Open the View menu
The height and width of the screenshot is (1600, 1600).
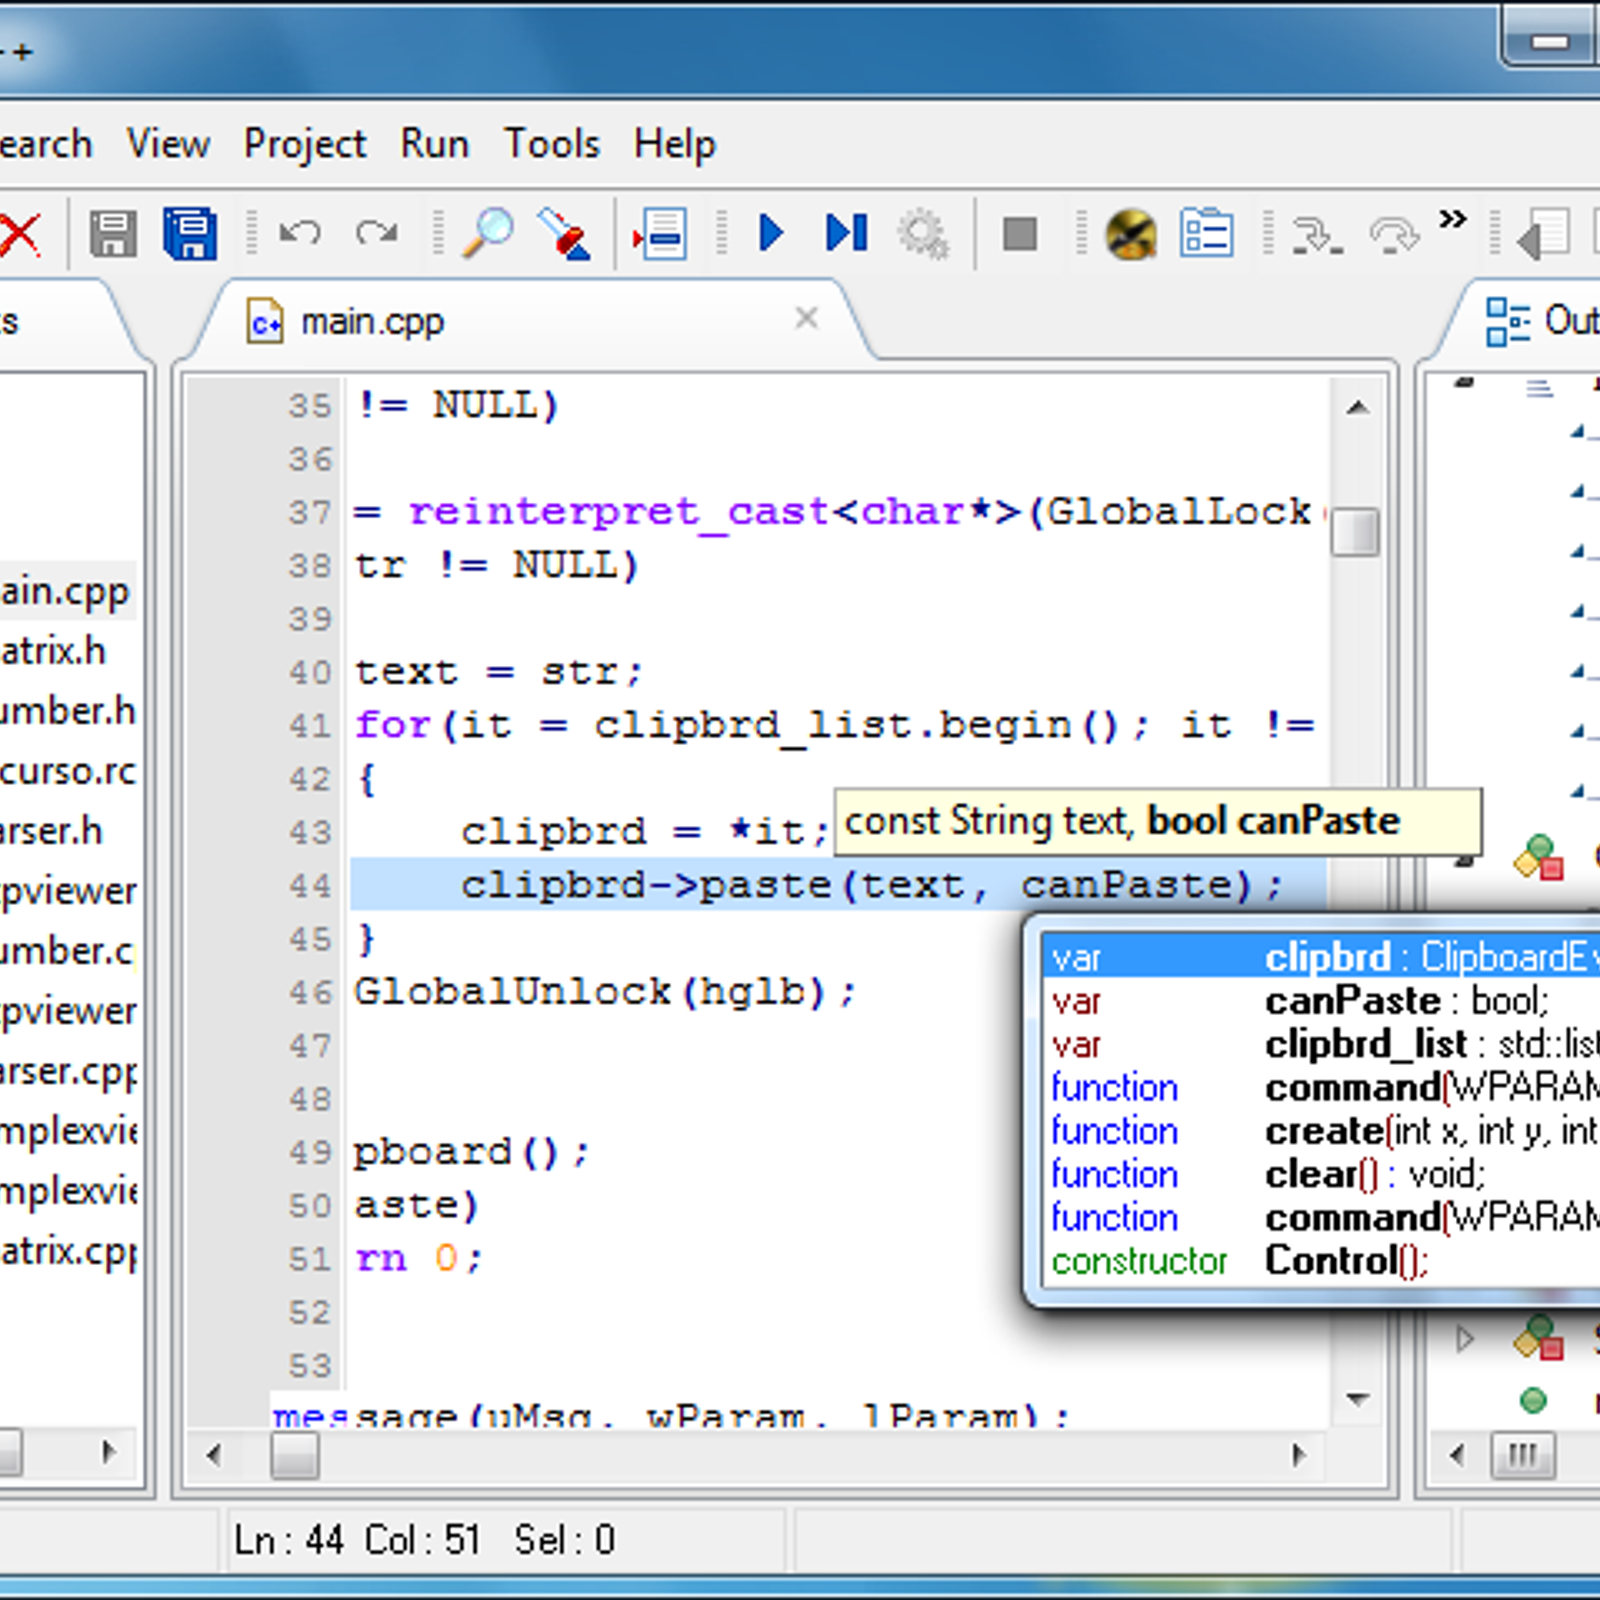168,144
